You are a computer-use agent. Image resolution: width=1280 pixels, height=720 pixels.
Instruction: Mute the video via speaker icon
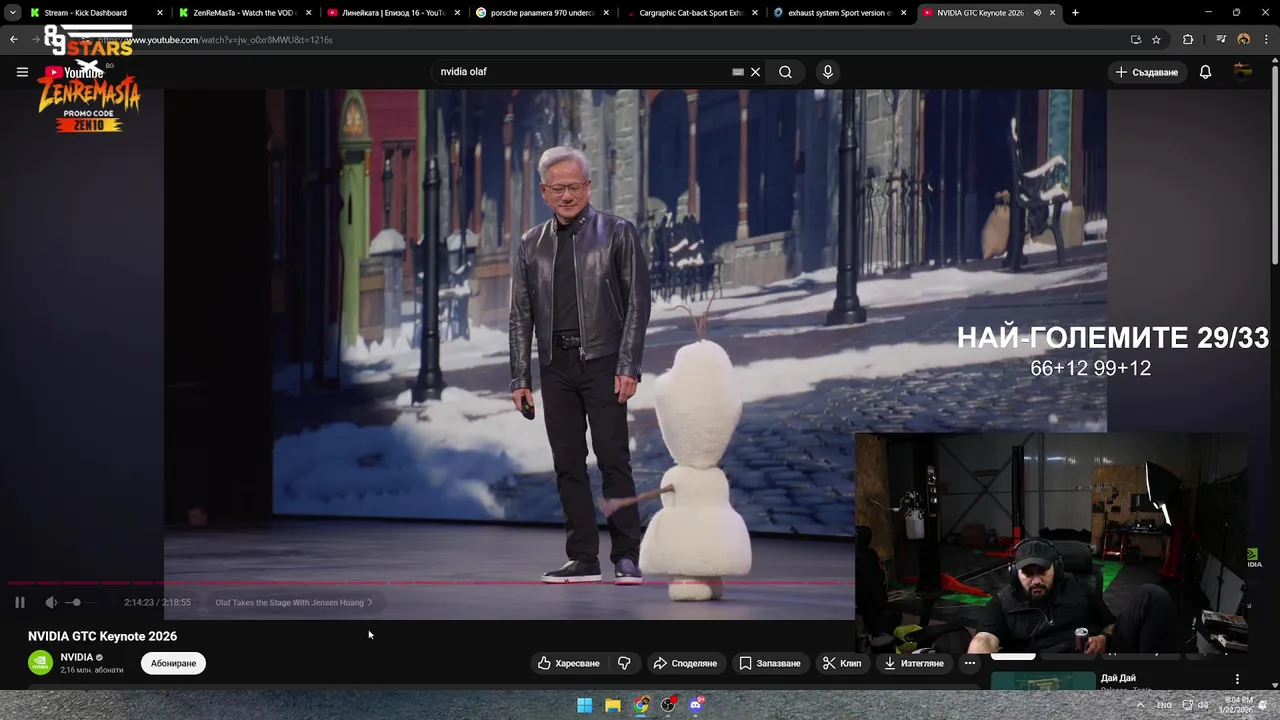point(51,602)
